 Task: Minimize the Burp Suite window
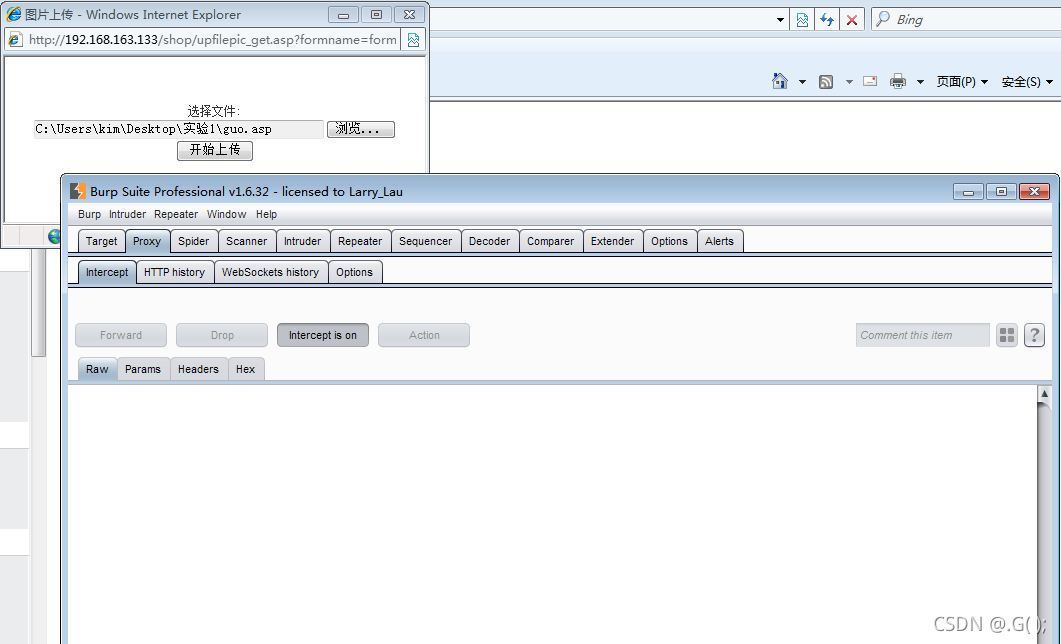tap(968, 192)
